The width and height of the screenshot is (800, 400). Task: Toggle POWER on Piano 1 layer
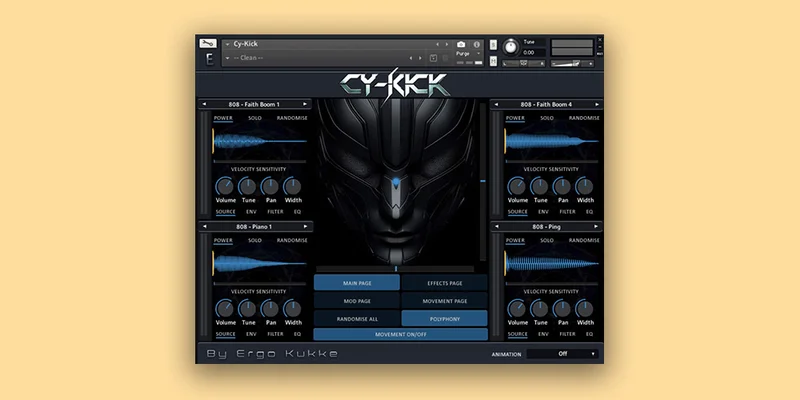[x=223, y=240]
